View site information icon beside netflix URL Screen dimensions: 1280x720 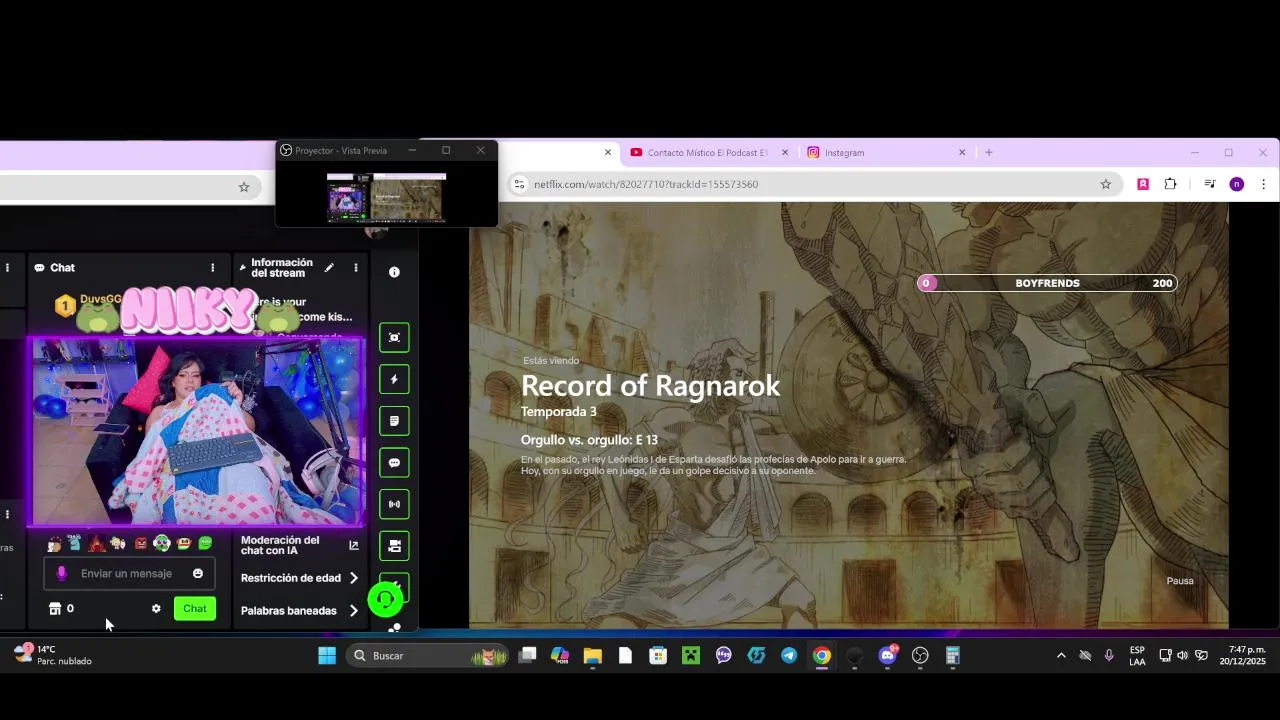coord(518,184)
